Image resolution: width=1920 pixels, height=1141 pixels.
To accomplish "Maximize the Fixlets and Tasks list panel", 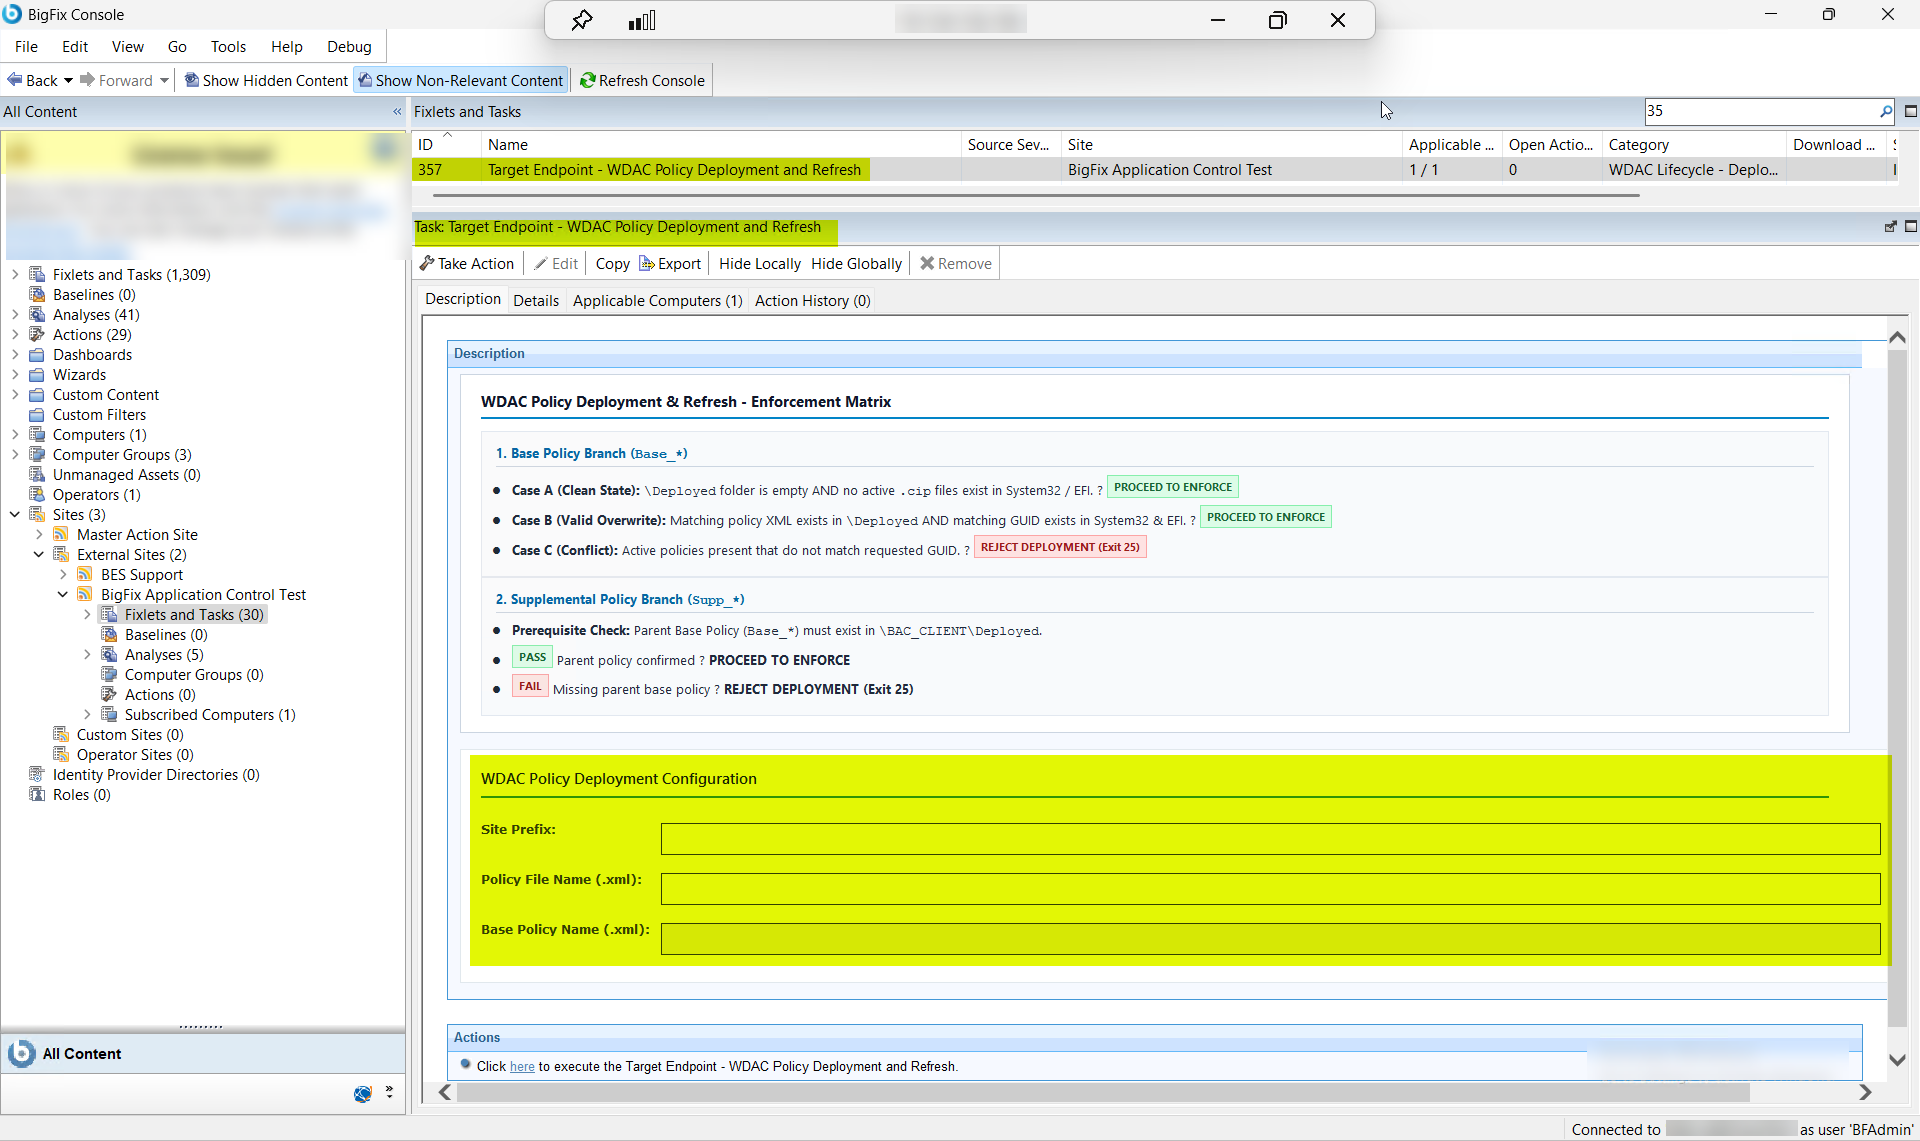I will point(1911,111).
